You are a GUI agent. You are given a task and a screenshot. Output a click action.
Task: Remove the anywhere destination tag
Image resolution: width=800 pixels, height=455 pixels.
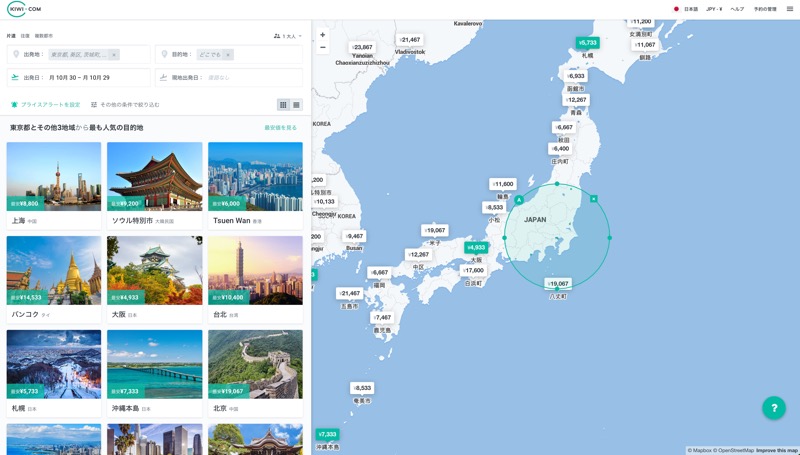228,55
